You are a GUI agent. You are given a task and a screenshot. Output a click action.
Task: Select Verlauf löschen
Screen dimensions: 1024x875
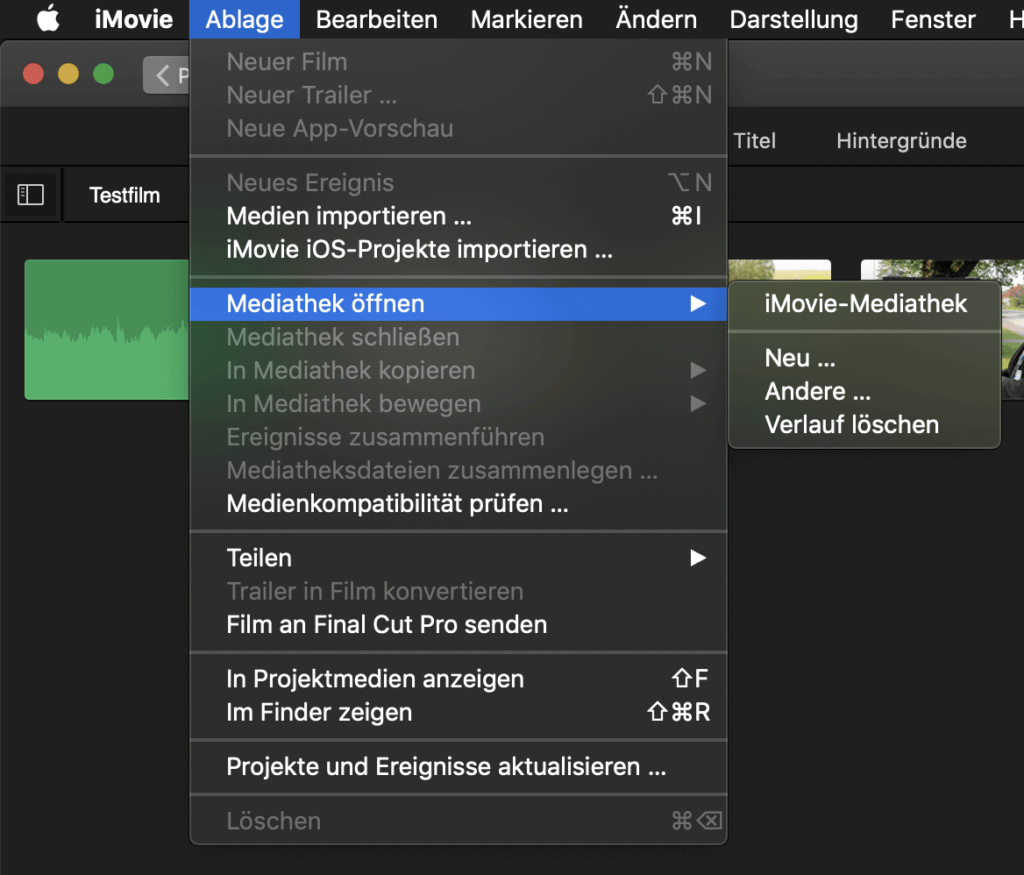851,424
